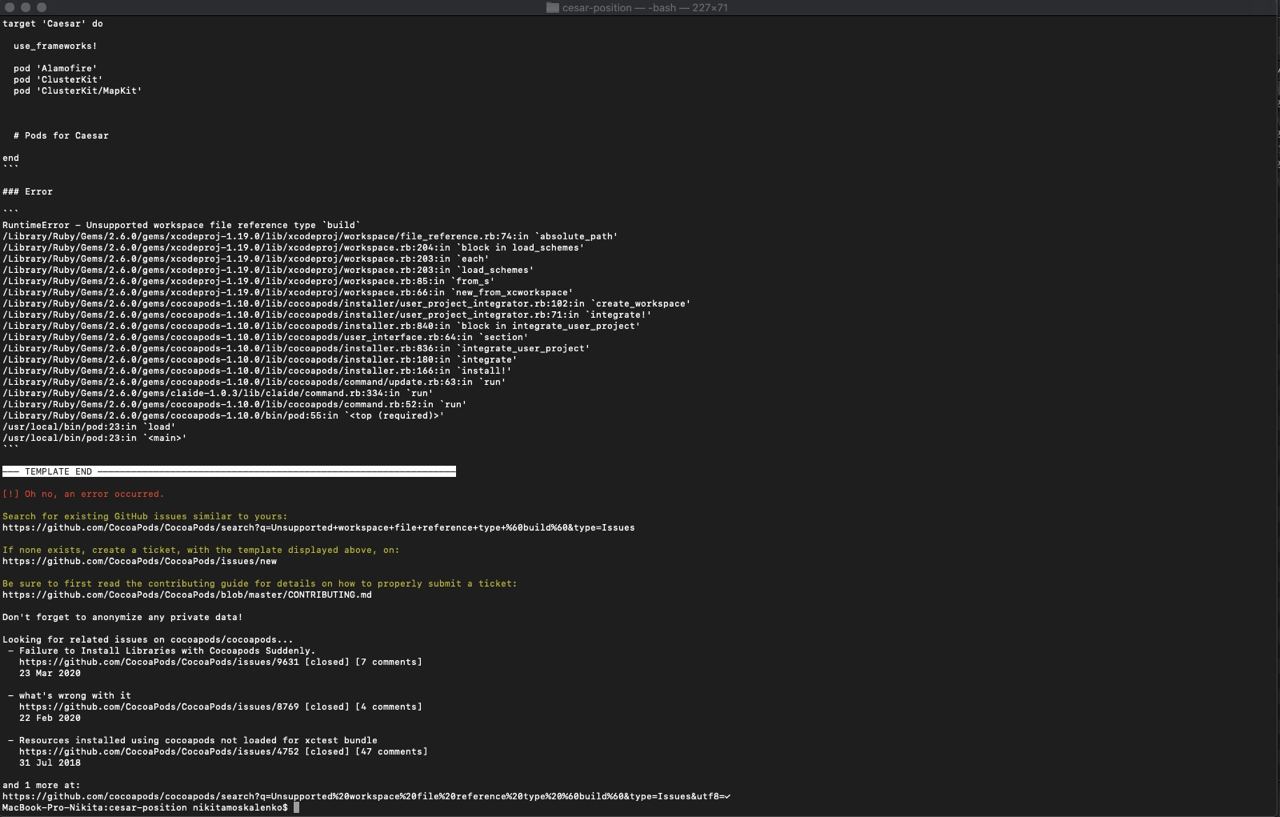The width and height of the screenshot is (1280, 817).
Task: Click the '# Pods for Caesar' comment
Action: point(61,135)
